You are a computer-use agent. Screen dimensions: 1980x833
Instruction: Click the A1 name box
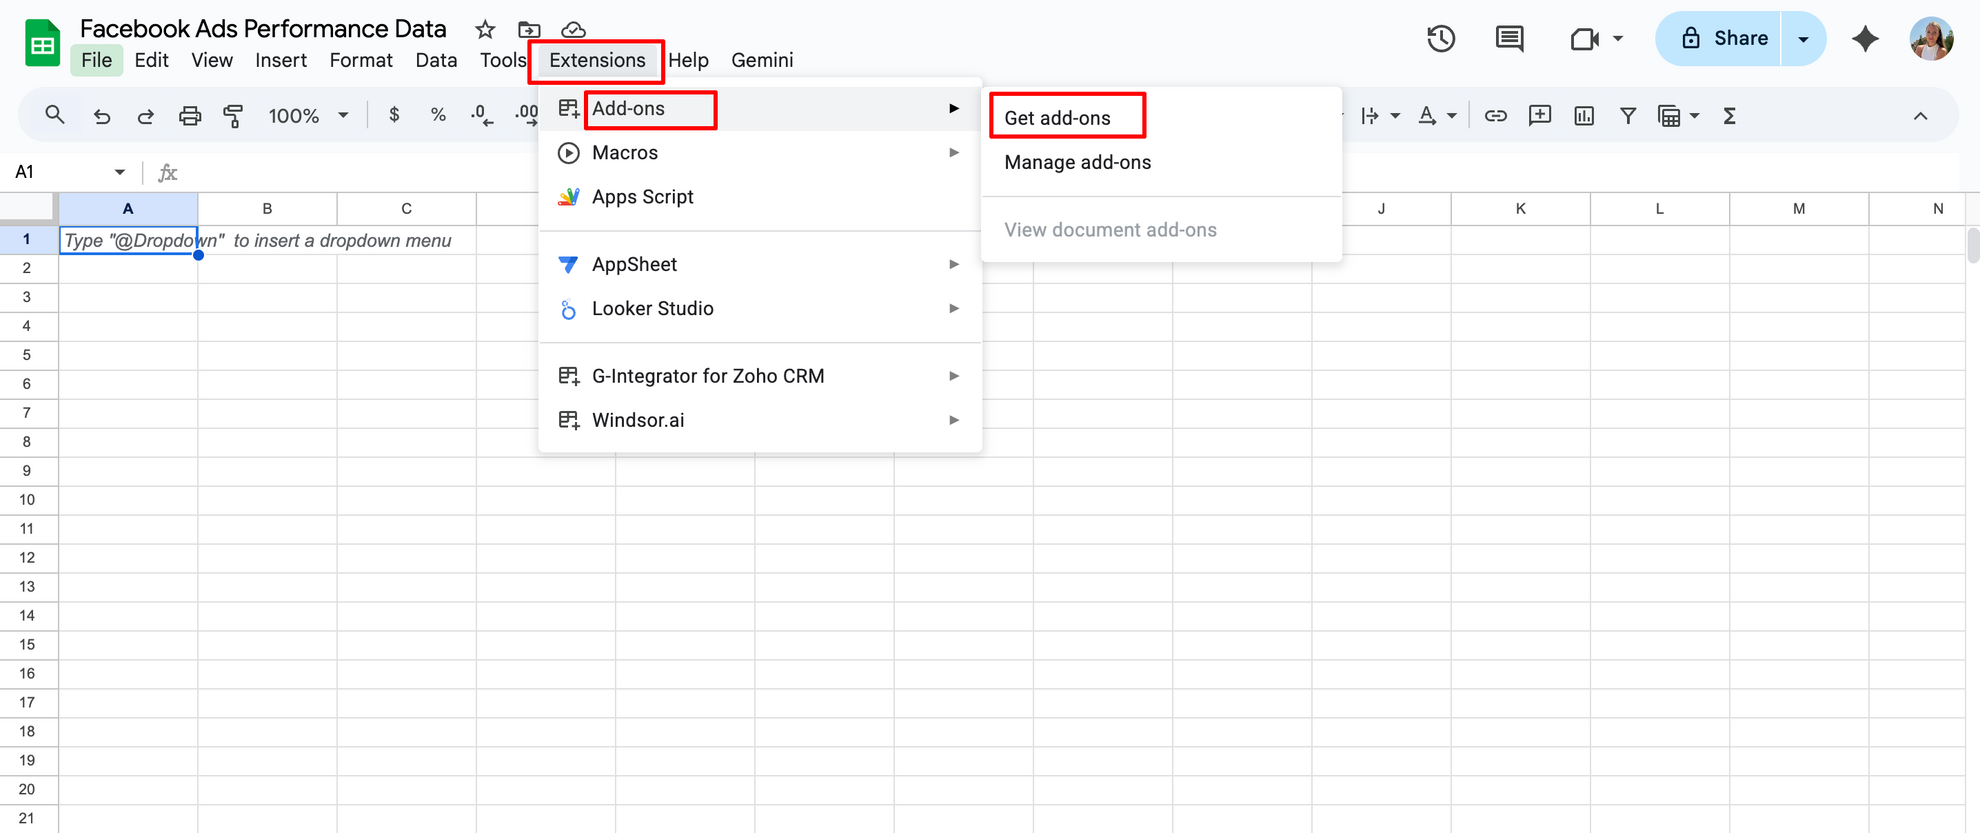tap(60, 172)
